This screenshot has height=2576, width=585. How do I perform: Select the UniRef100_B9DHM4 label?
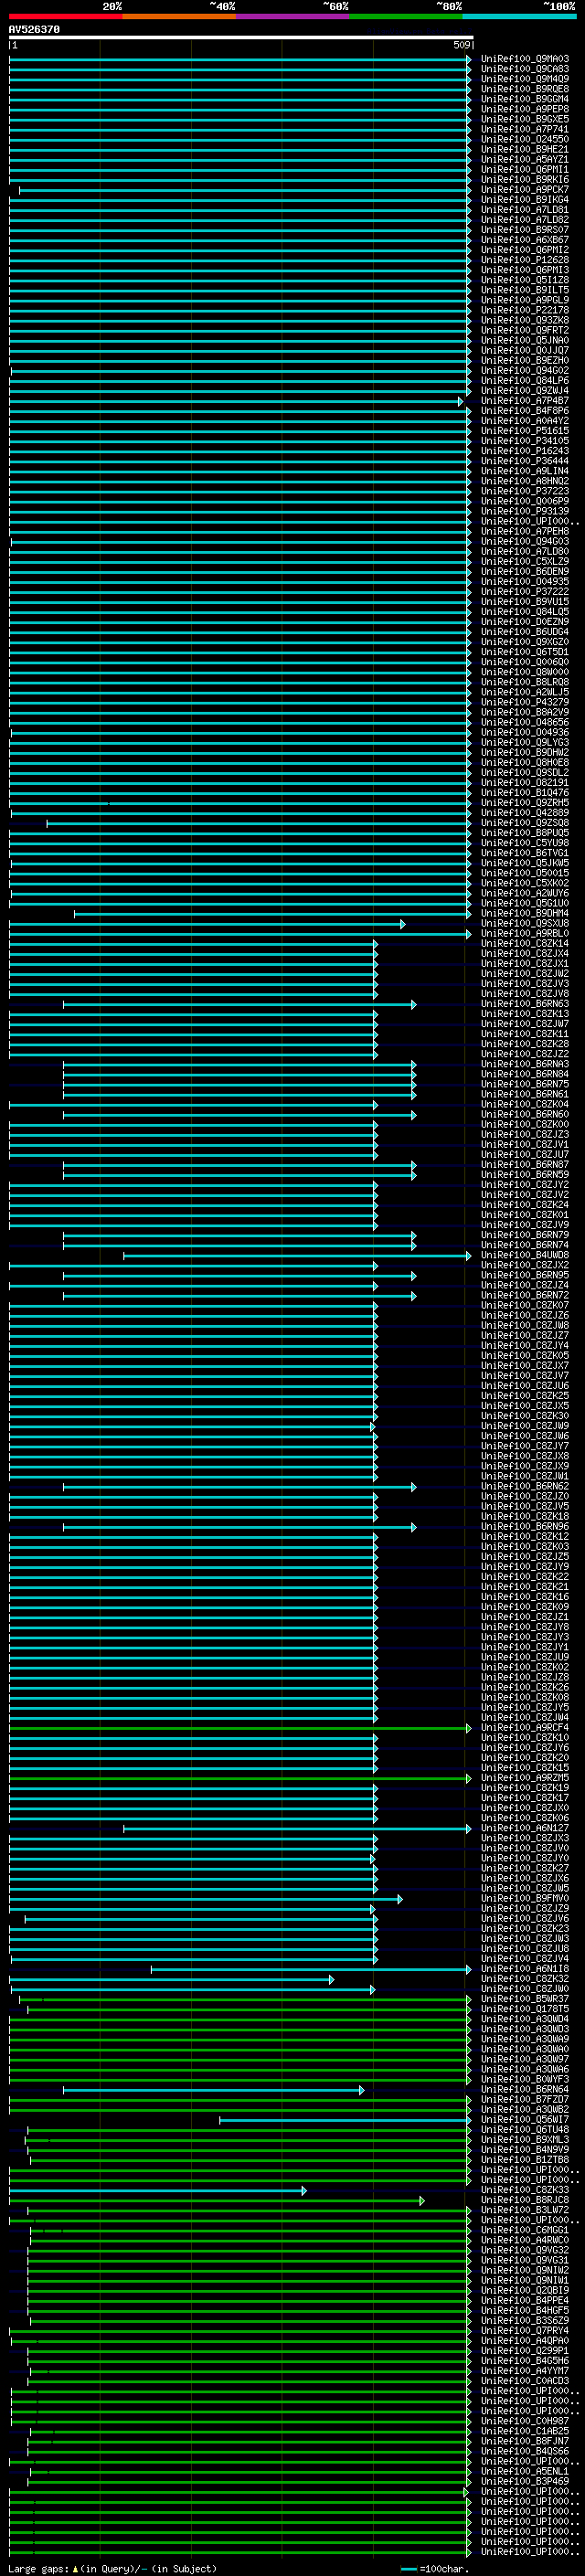click(x=525, y=913)
